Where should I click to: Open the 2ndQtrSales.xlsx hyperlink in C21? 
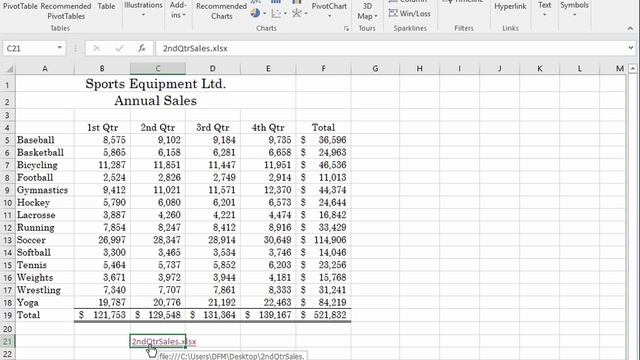pos(163,342)
